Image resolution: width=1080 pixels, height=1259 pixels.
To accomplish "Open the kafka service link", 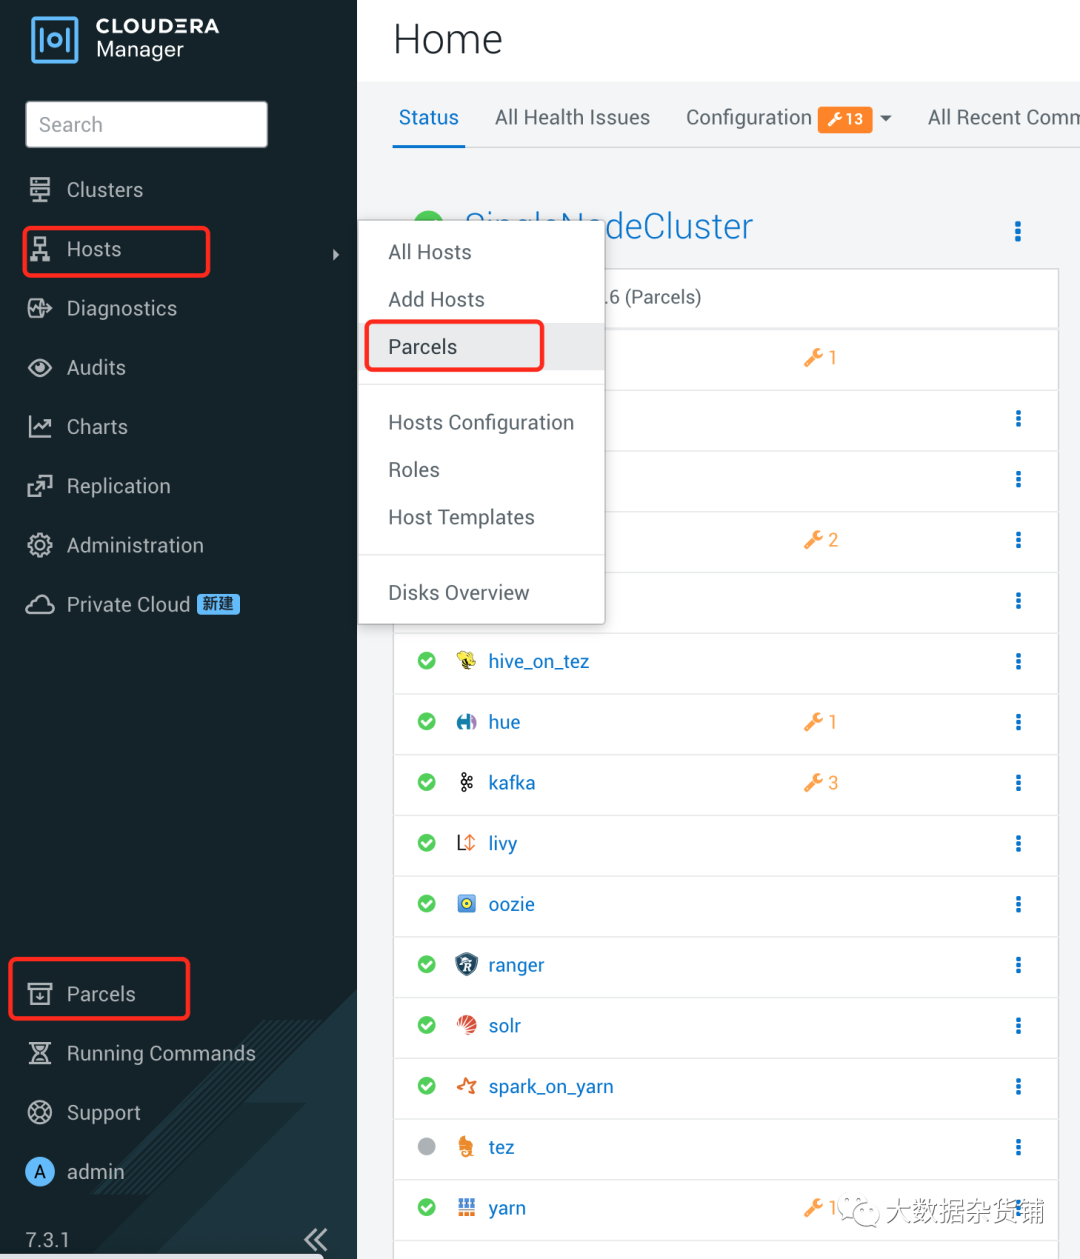I will [512, 783].
